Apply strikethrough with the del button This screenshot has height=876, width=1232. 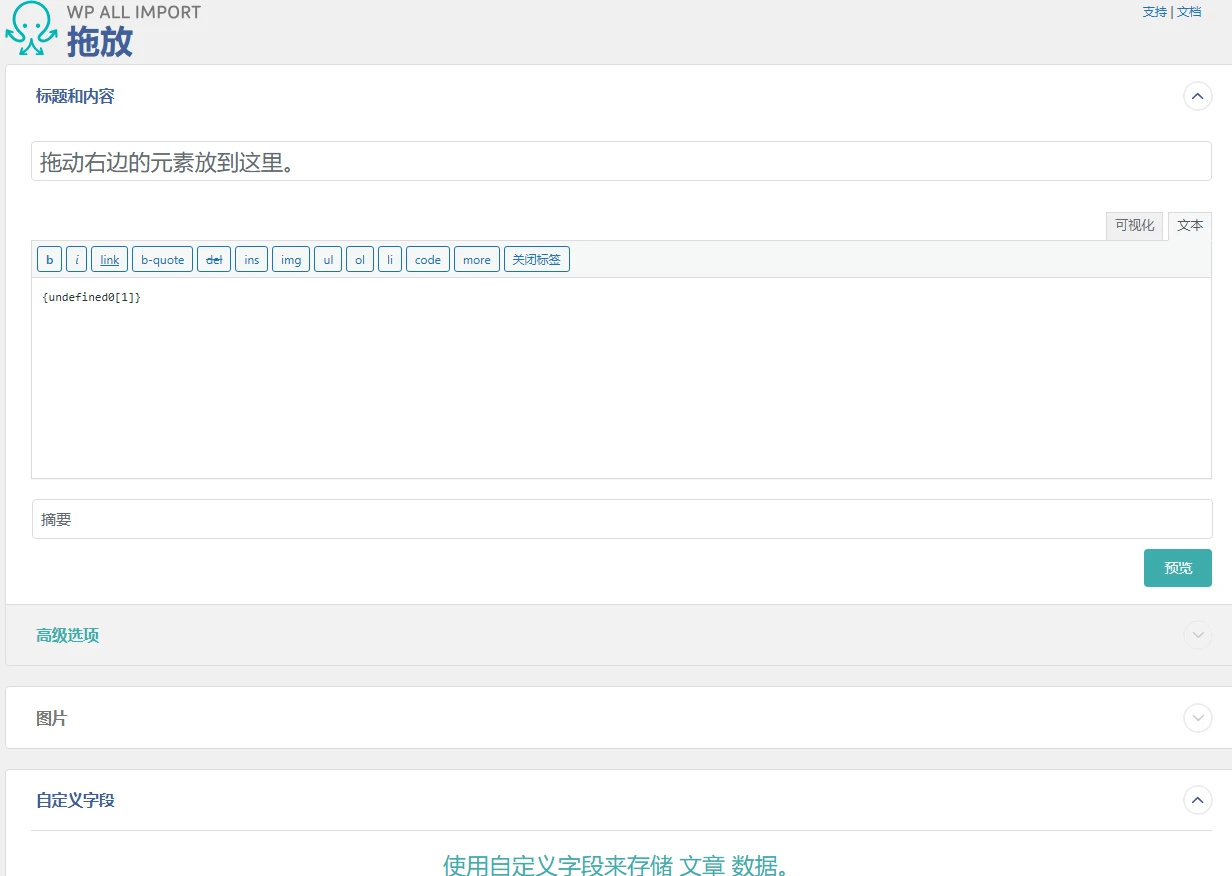[x=214, y=259]
